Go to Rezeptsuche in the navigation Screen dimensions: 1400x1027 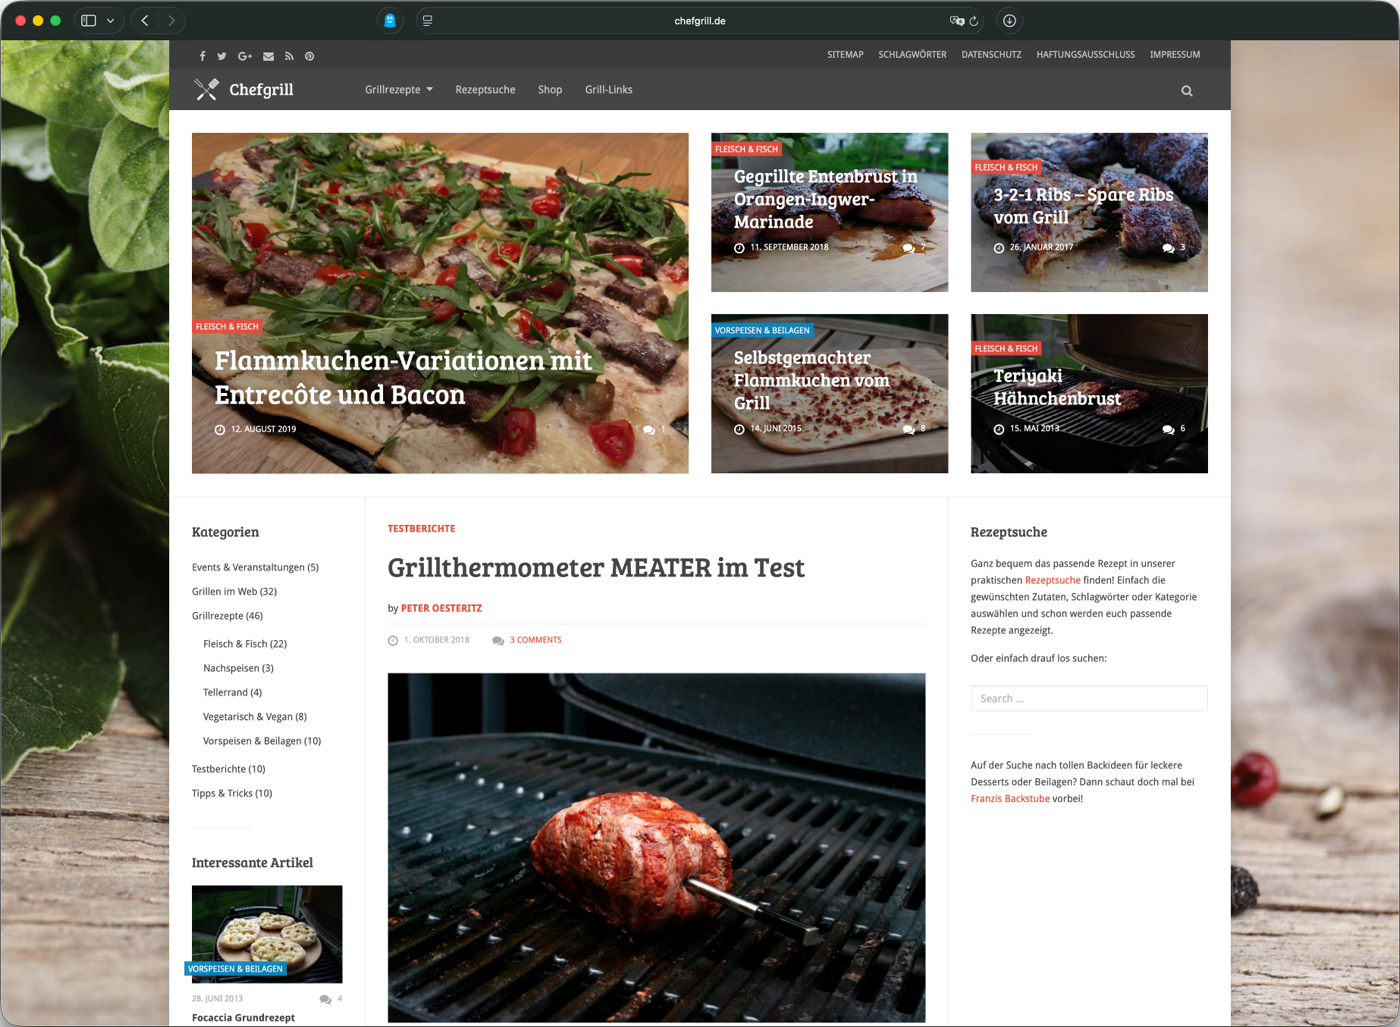pyautogui.click(x=485, y=90)
